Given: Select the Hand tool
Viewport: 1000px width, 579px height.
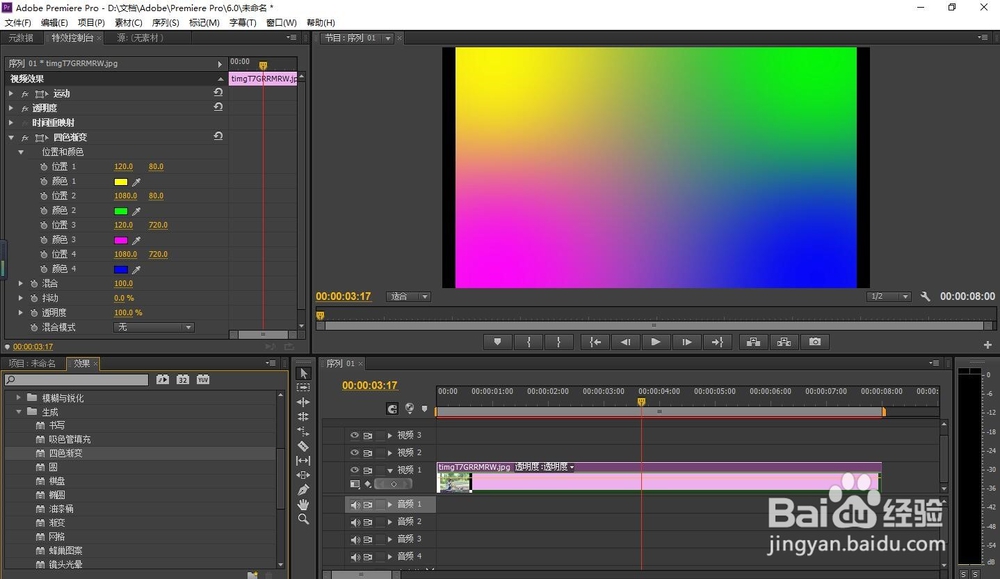Looking at the screenshot, I should click(x=304, y=504).
